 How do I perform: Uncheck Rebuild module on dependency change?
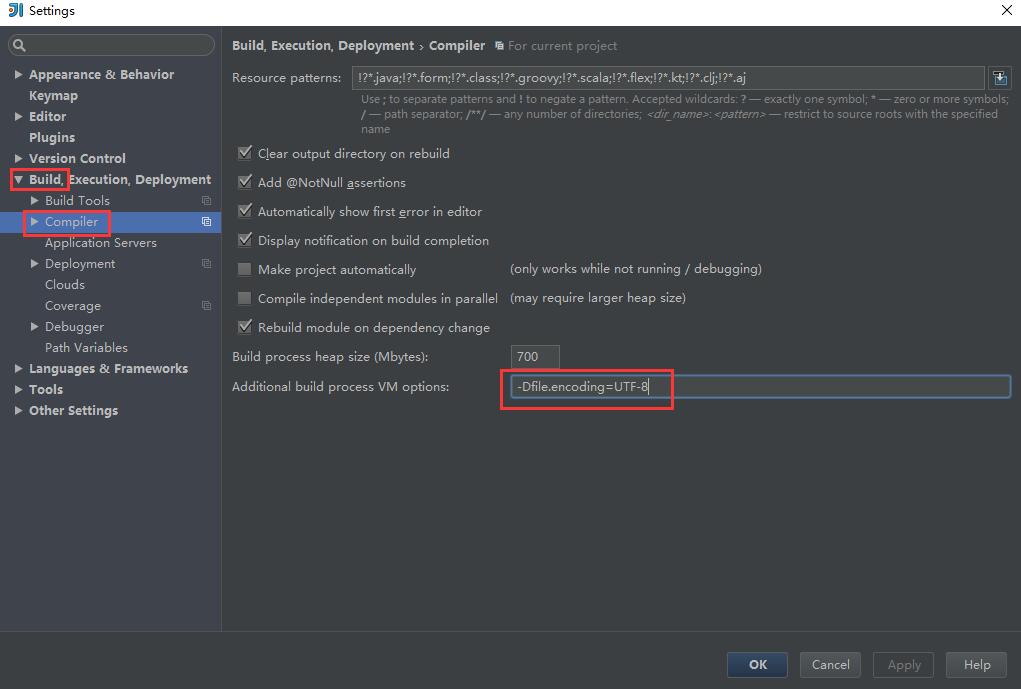(x=245, y=327)
